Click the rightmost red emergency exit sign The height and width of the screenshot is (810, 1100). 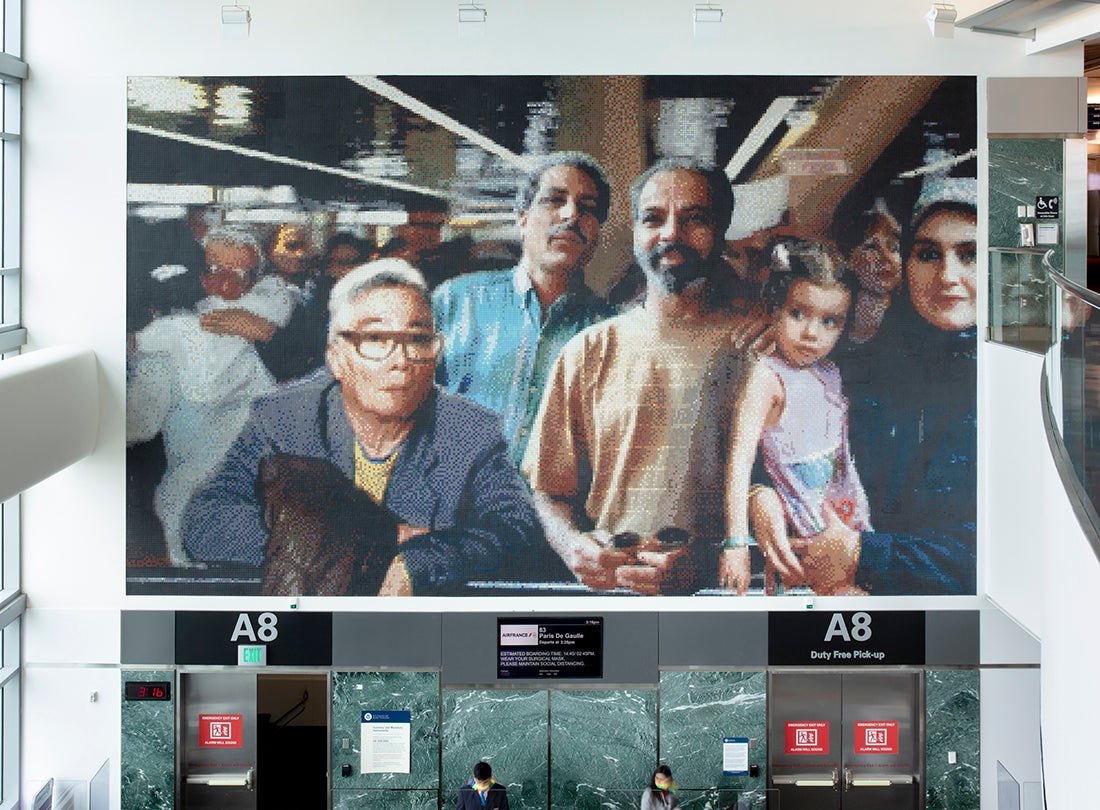click(876, 737)
